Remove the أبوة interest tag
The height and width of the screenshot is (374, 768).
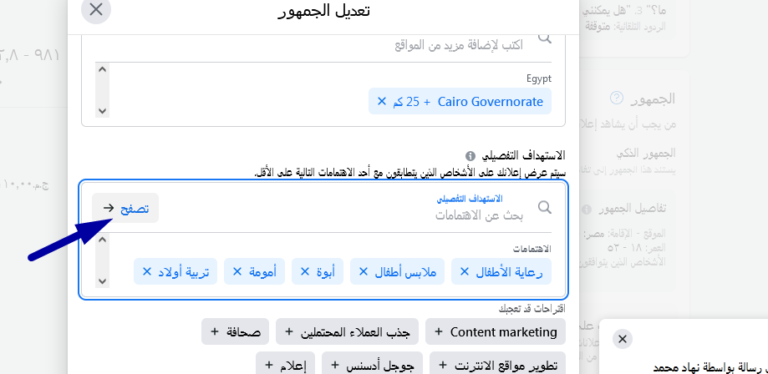pos(305,271)
